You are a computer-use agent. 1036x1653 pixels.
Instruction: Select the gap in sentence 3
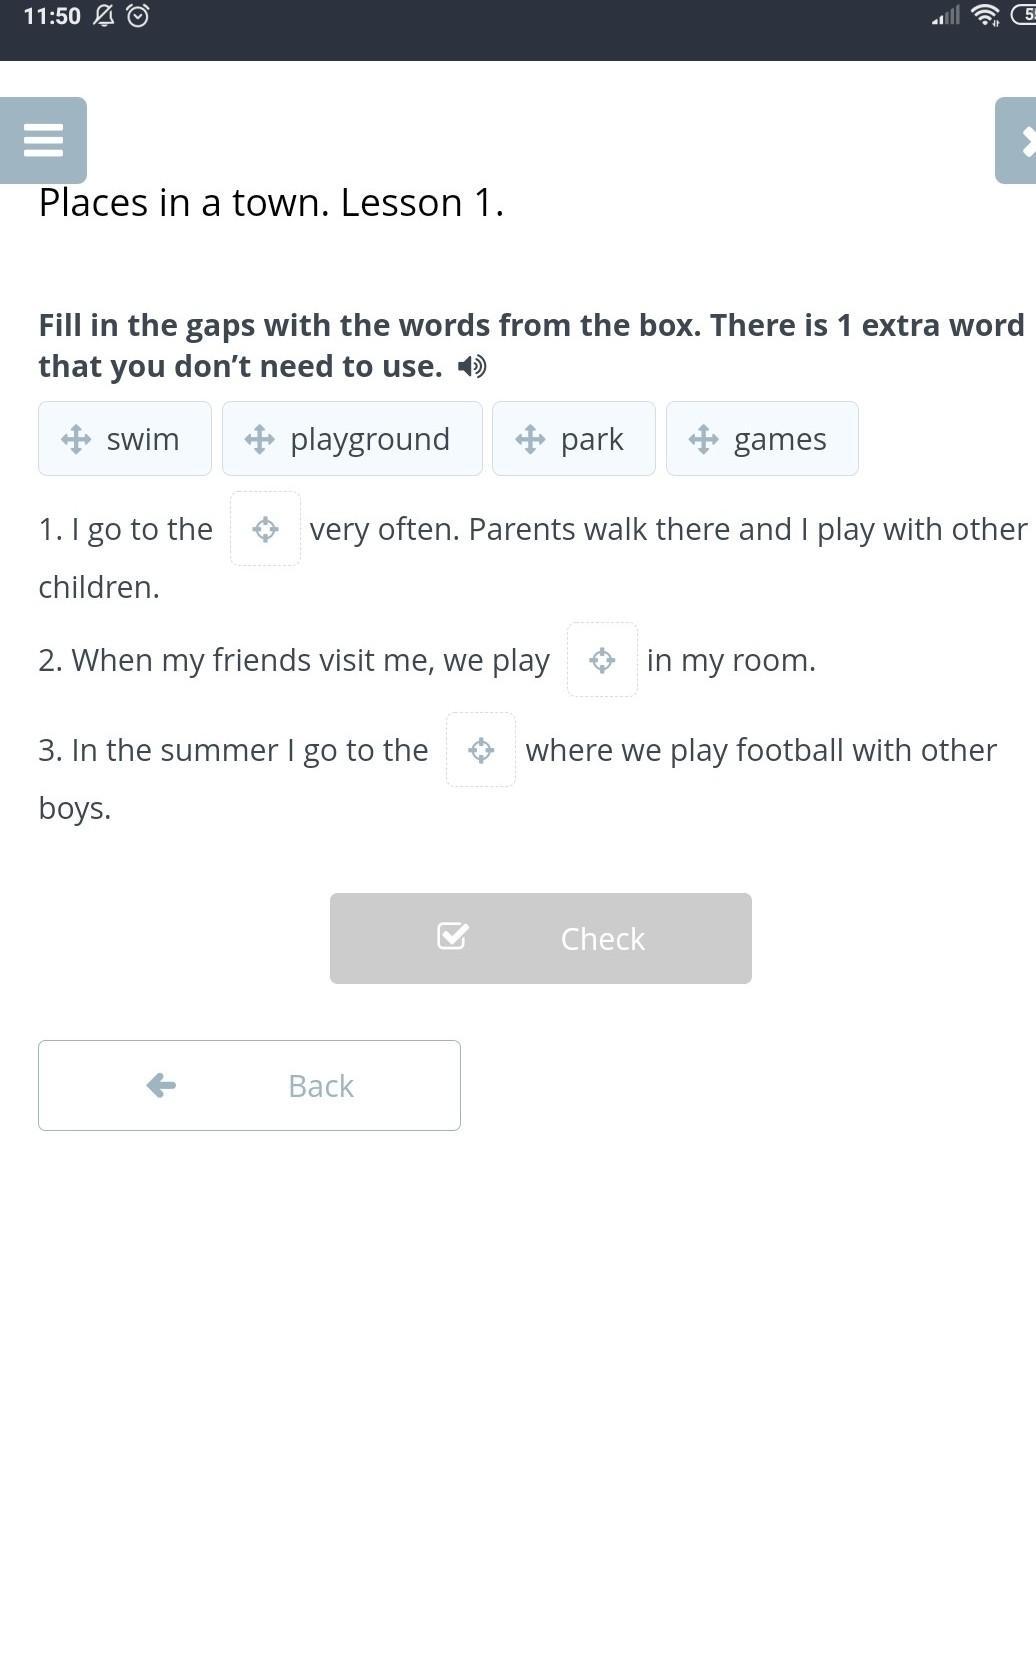pos(481,750)
